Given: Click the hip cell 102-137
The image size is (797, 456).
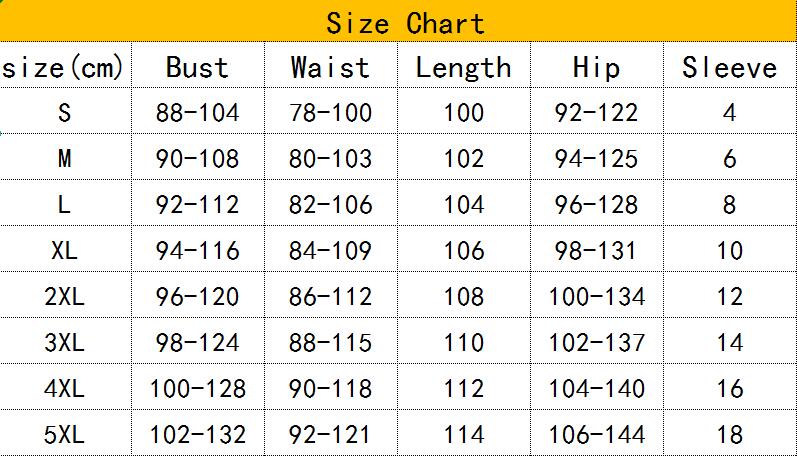Looking at the screenshot, I should pos(597,341).
